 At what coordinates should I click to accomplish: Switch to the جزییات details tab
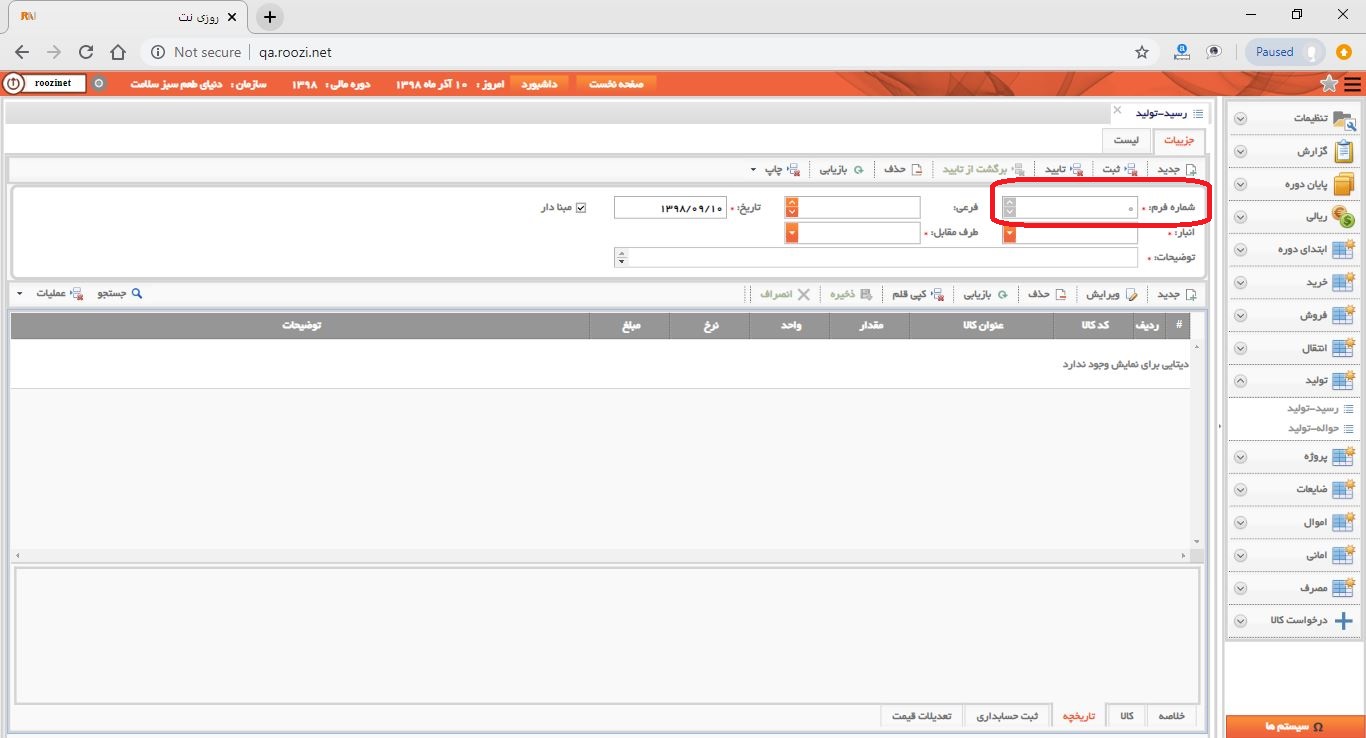pyautogui.click(x=1180, y=141)
